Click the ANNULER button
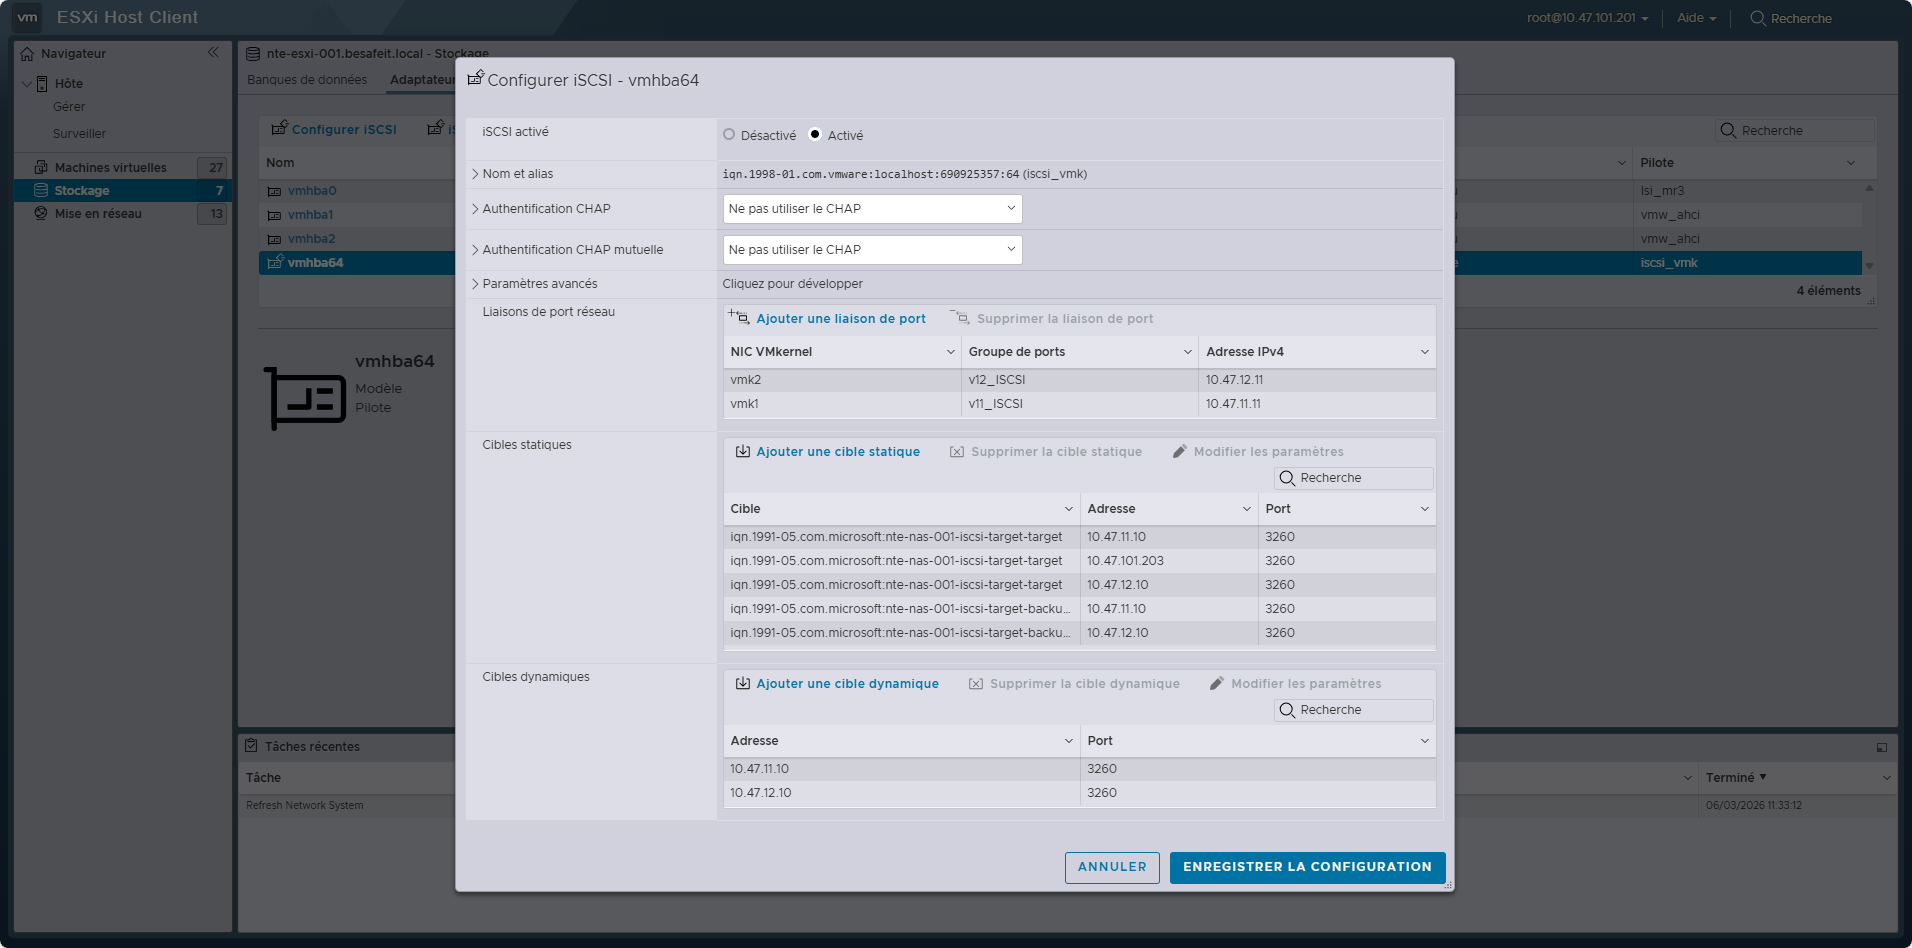The height and width of the screenshot is (948, 1912). coord(1112,867)
